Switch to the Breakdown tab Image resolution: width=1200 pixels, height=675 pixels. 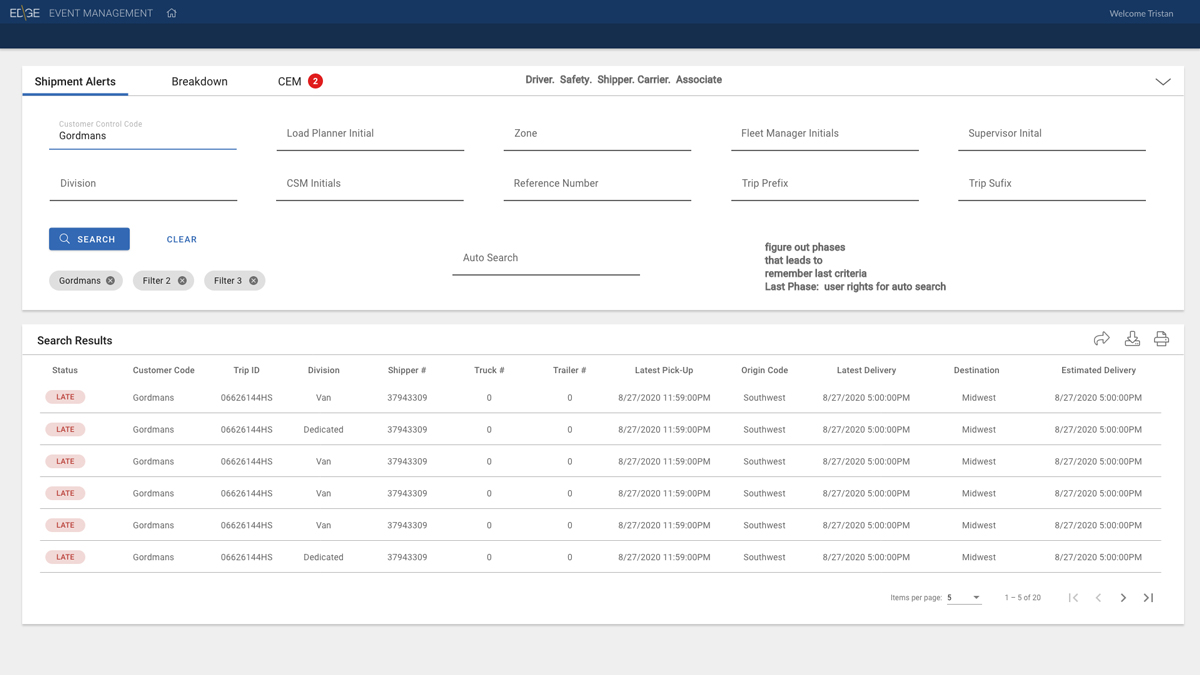coord(199,82)
